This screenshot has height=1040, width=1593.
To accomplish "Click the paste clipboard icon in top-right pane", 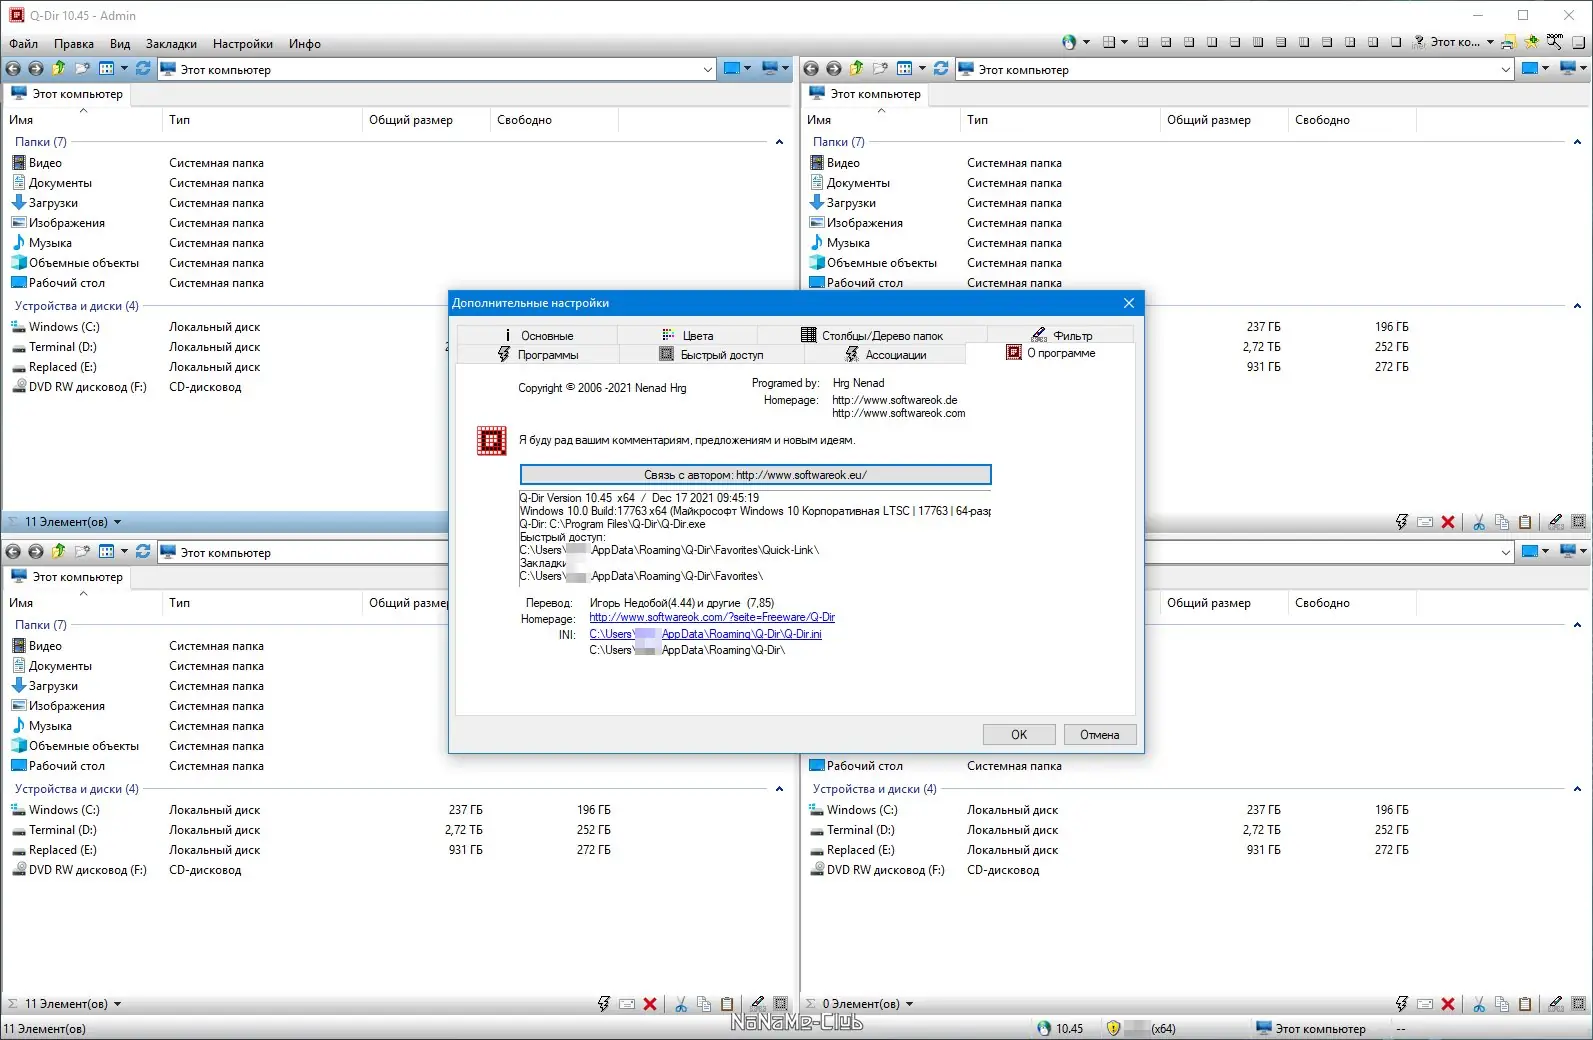I will 1525,522.
